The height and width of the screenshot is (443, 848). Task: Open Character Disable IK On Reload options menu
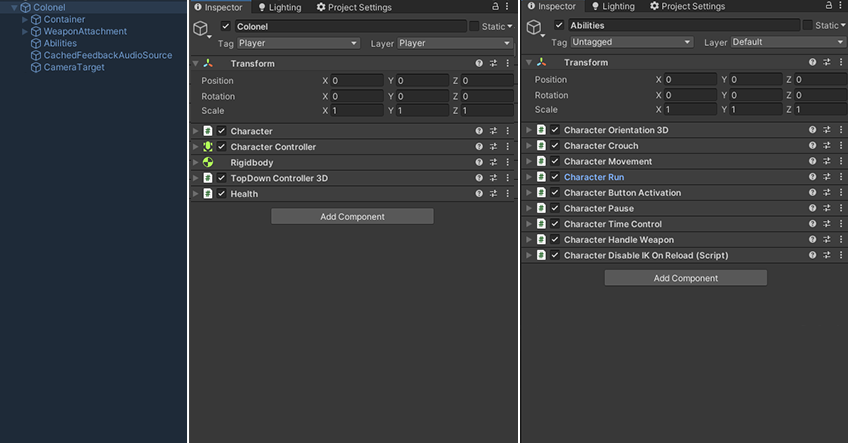pos(841,255)
